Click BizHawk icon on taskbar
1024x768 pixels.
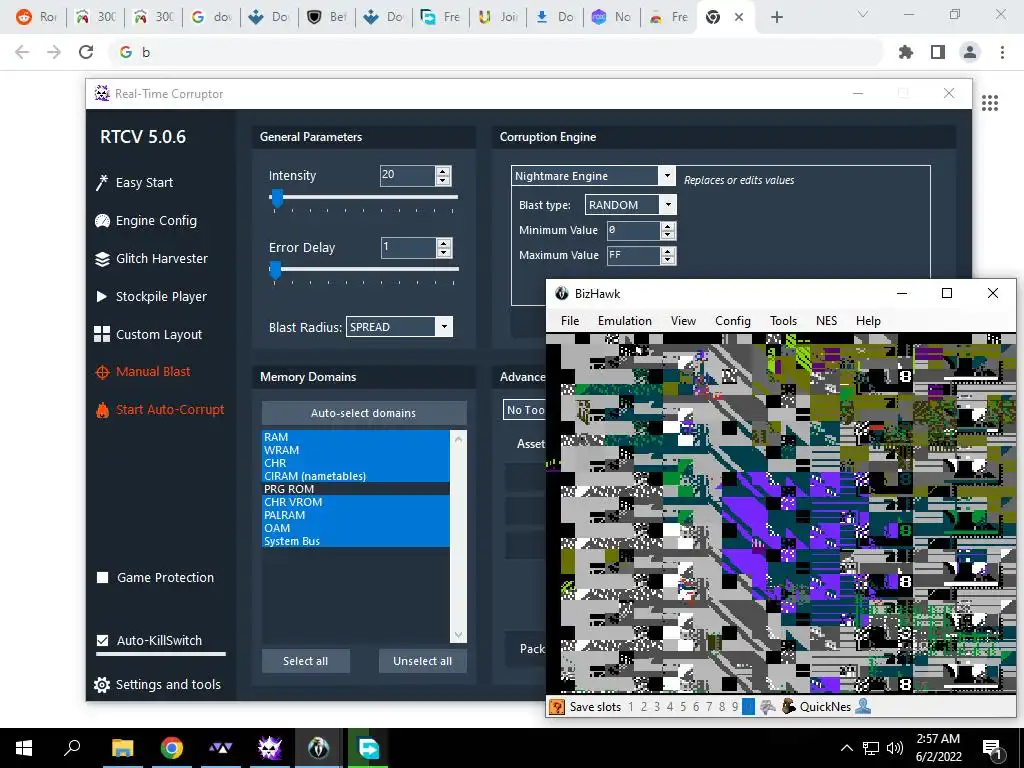(x=319, y=748)
